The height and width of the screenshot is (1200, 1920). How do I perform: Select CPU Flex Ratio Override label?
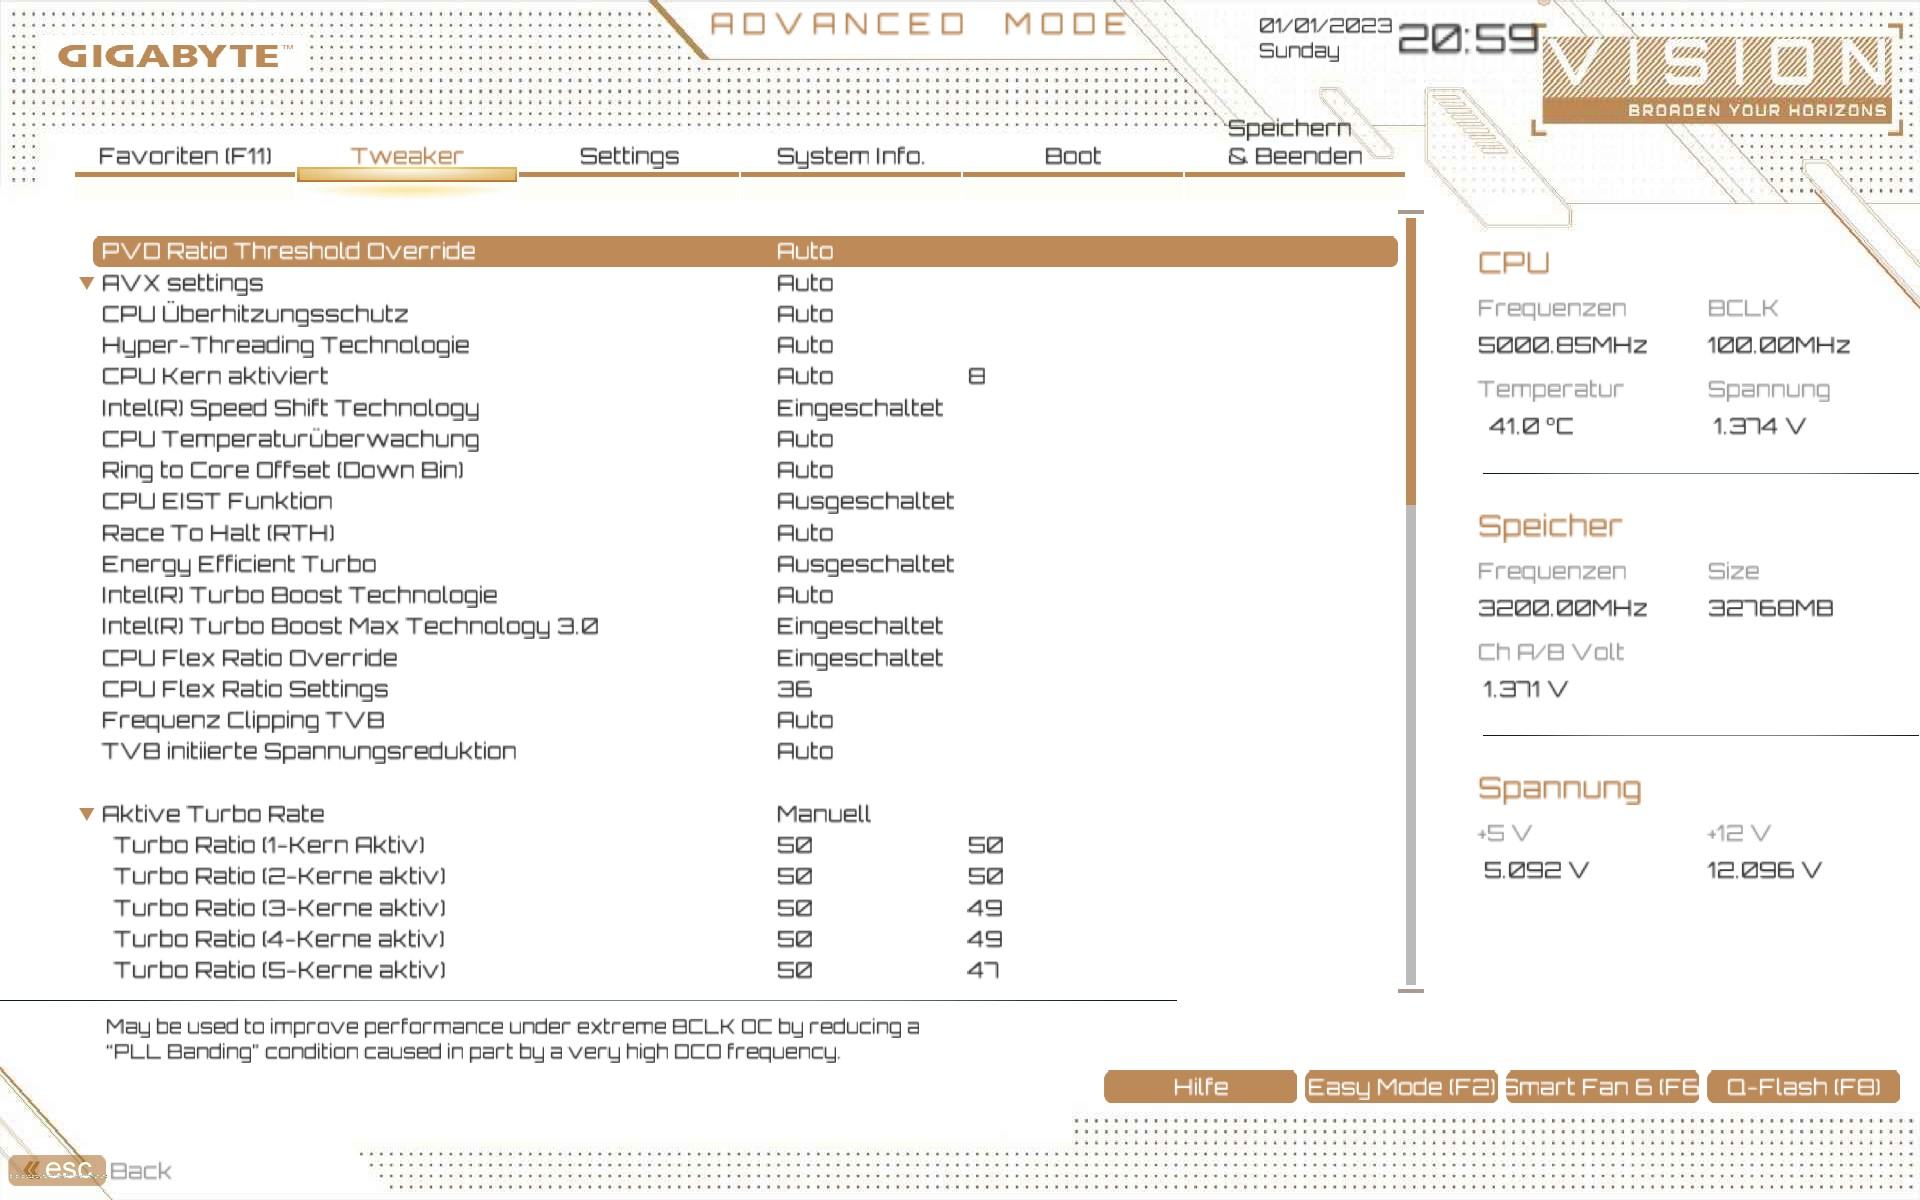coord(249,658)
